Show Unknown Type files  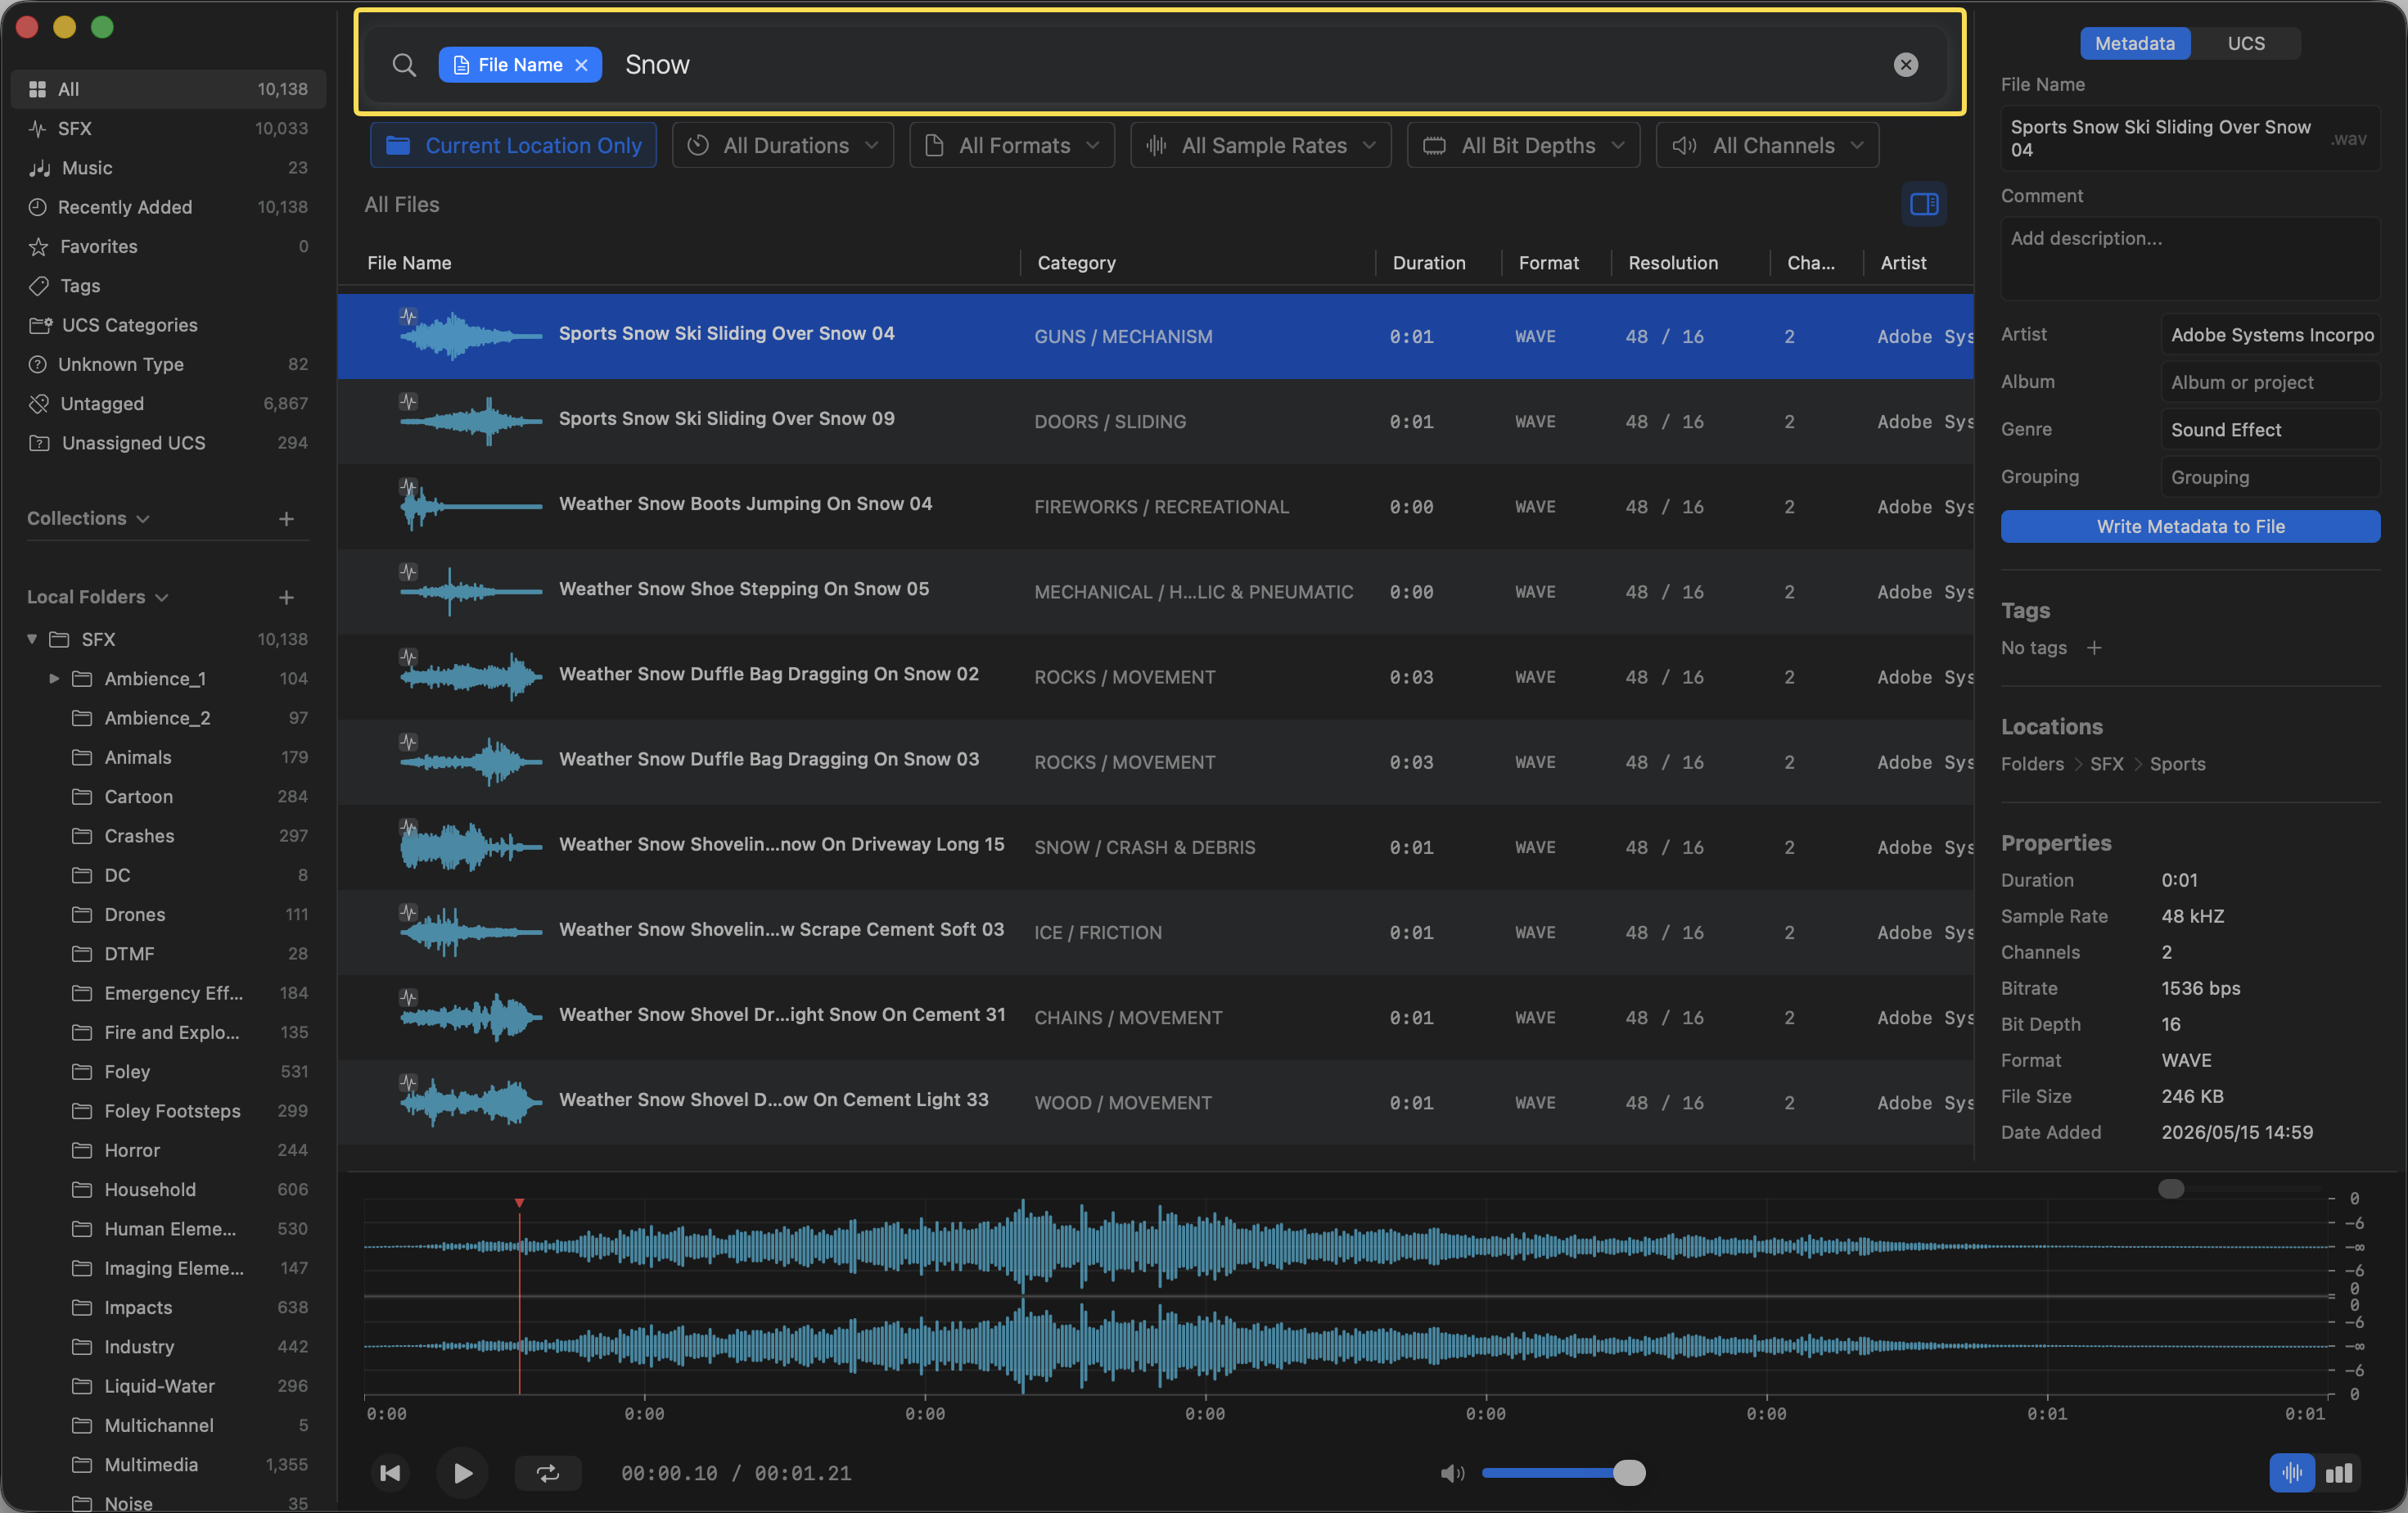tap(168, 364)
